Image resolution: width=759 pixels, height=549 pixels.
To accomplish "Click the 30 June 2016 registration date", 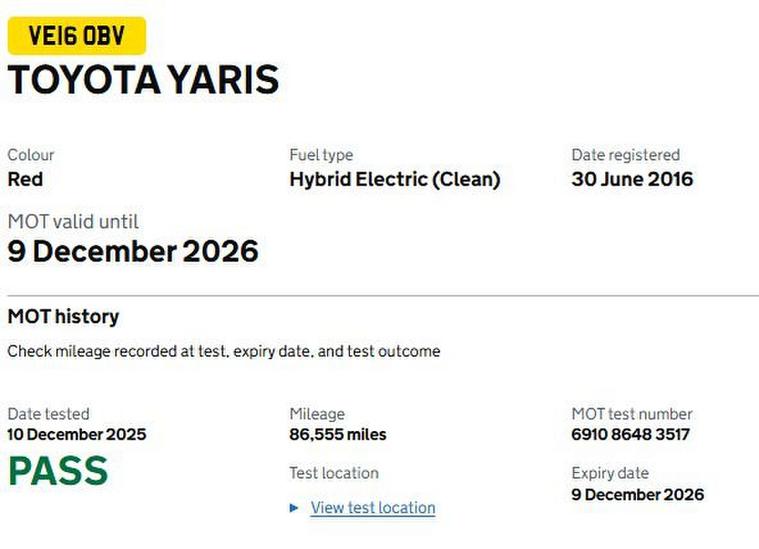I will (631, 180).
